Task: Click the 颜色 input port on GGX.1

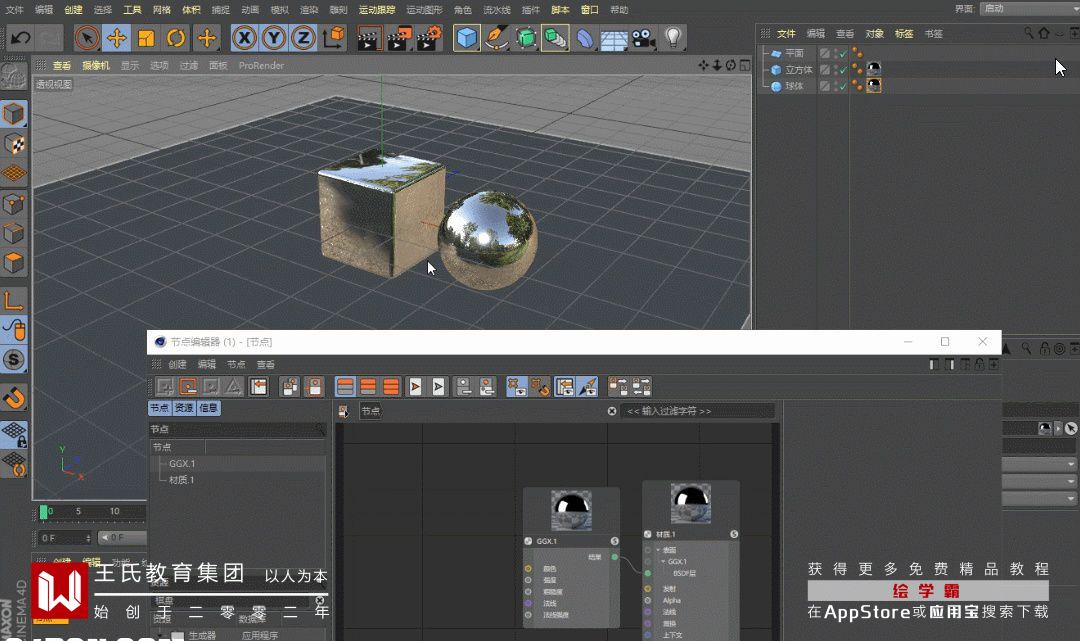Action: point(528,569)
